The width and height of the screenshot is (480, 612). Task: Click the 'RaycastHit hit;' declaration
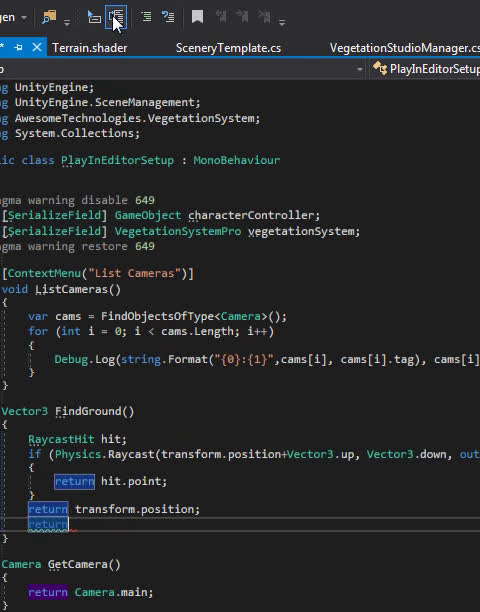click(77, 439)
